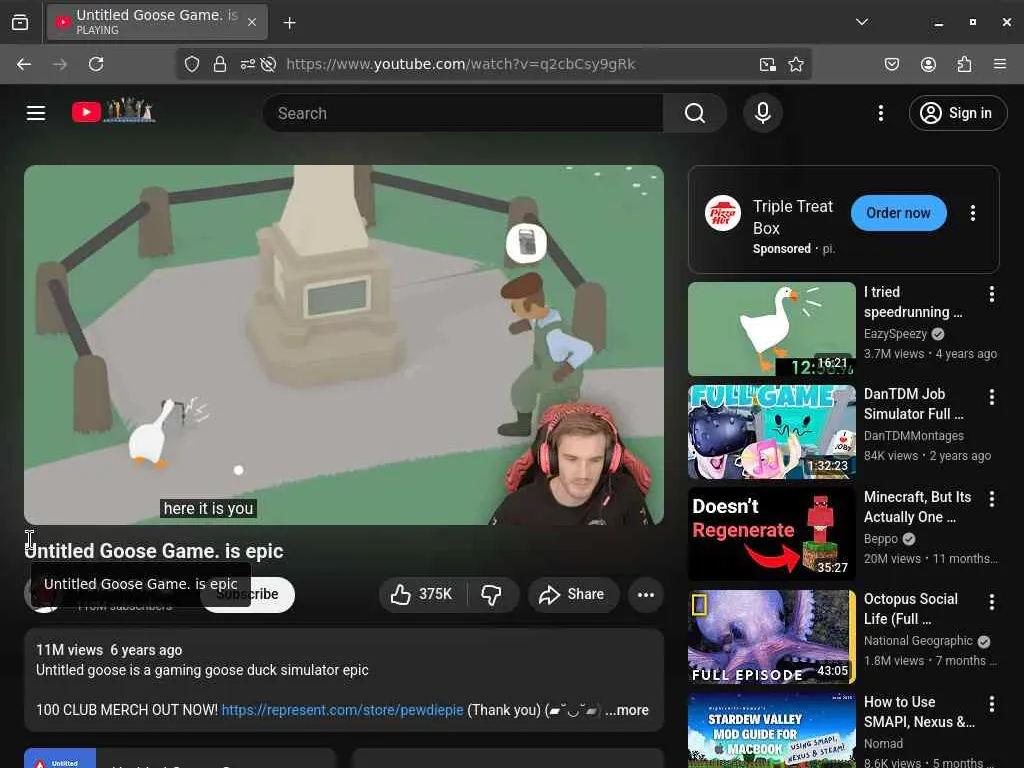1024x768 pixels.
Task: Open tracking protection shield icon
Action: (x=191, y=64)
